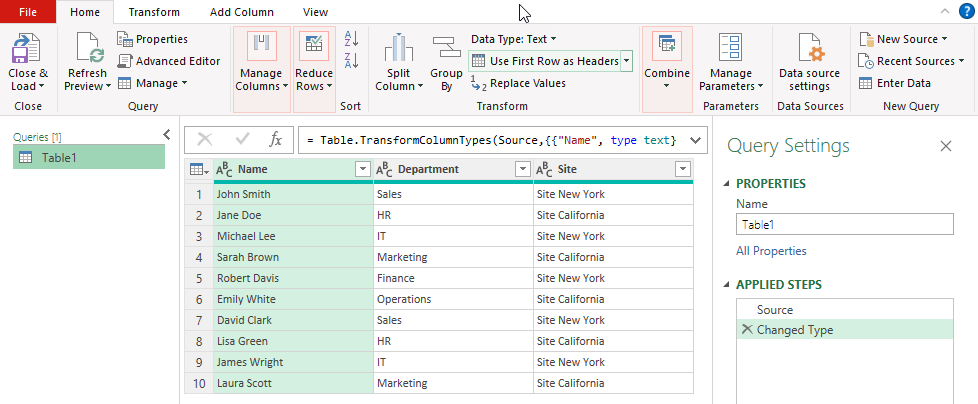The height and width of the screenshot is (404, 978).
Task: Switch to the Add Column tab
Action: point(242,12)
